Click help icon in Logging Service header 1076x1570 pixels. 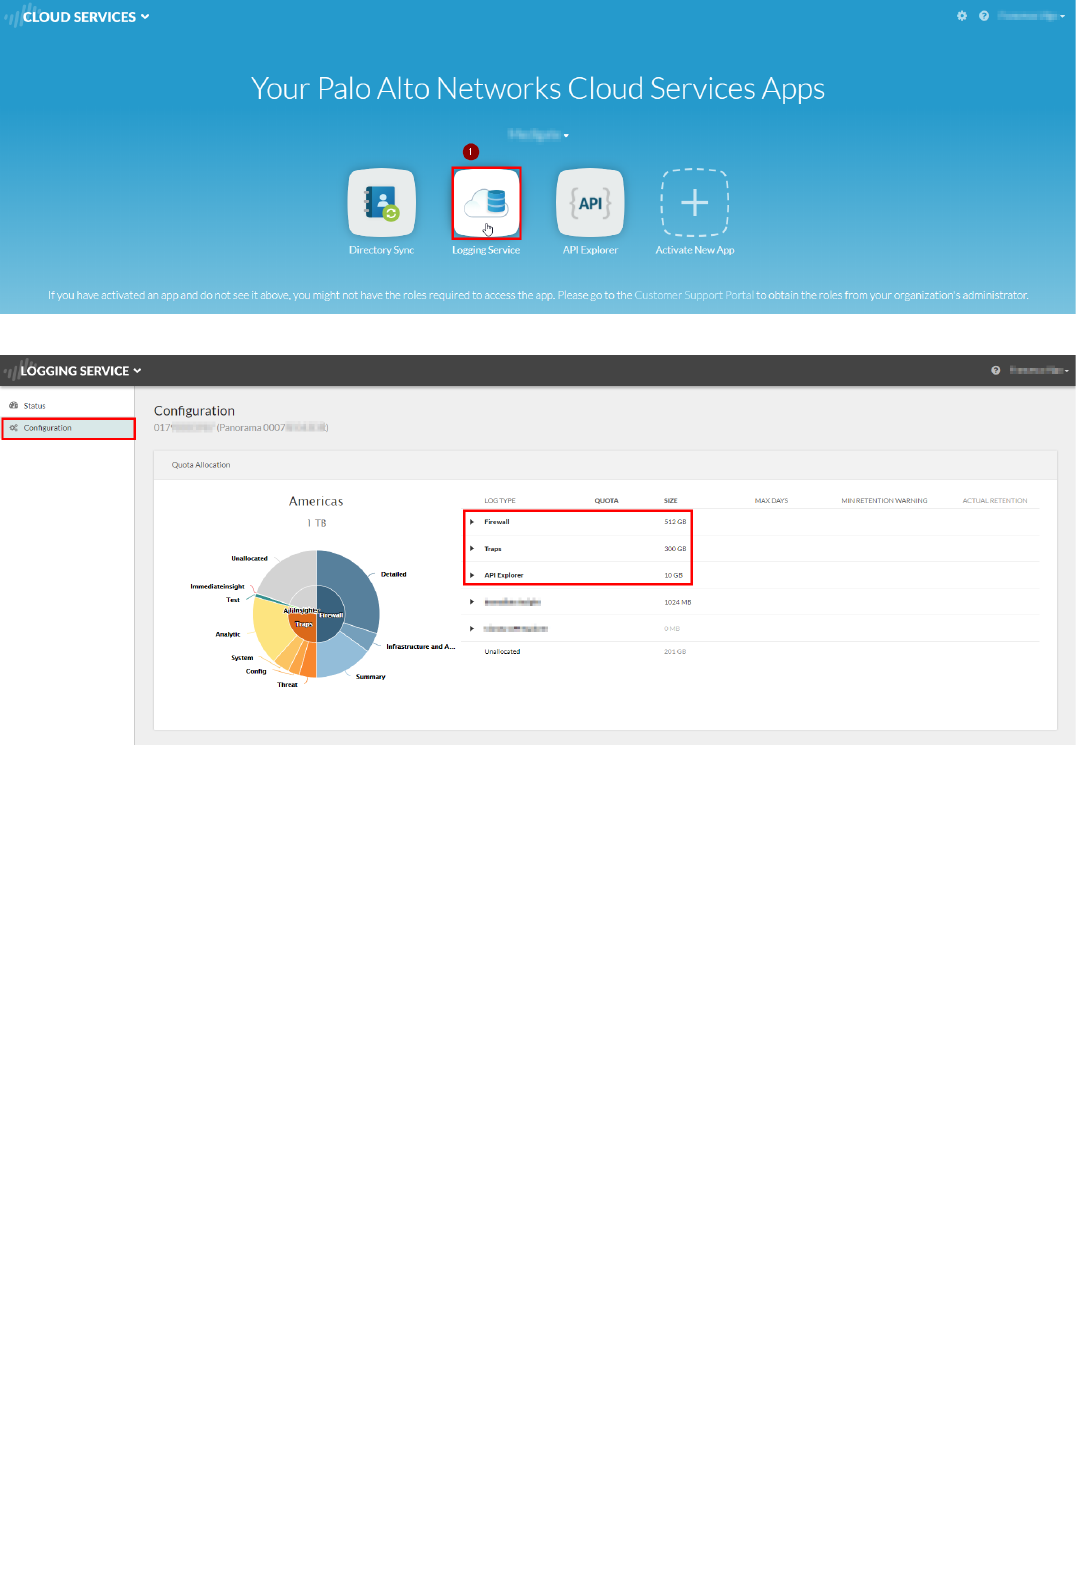click(995, 370)
